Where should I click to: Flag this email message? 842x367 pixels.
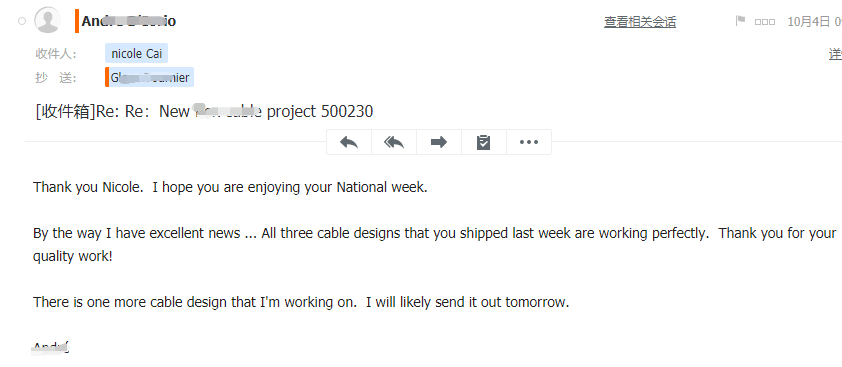(x=741, y=21)
